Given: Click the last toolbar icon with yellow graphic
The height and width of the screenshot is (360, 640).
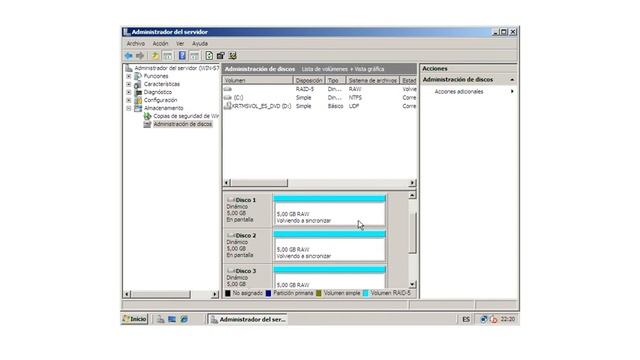Looking at the screenshot, I should (x=233, y=56).
